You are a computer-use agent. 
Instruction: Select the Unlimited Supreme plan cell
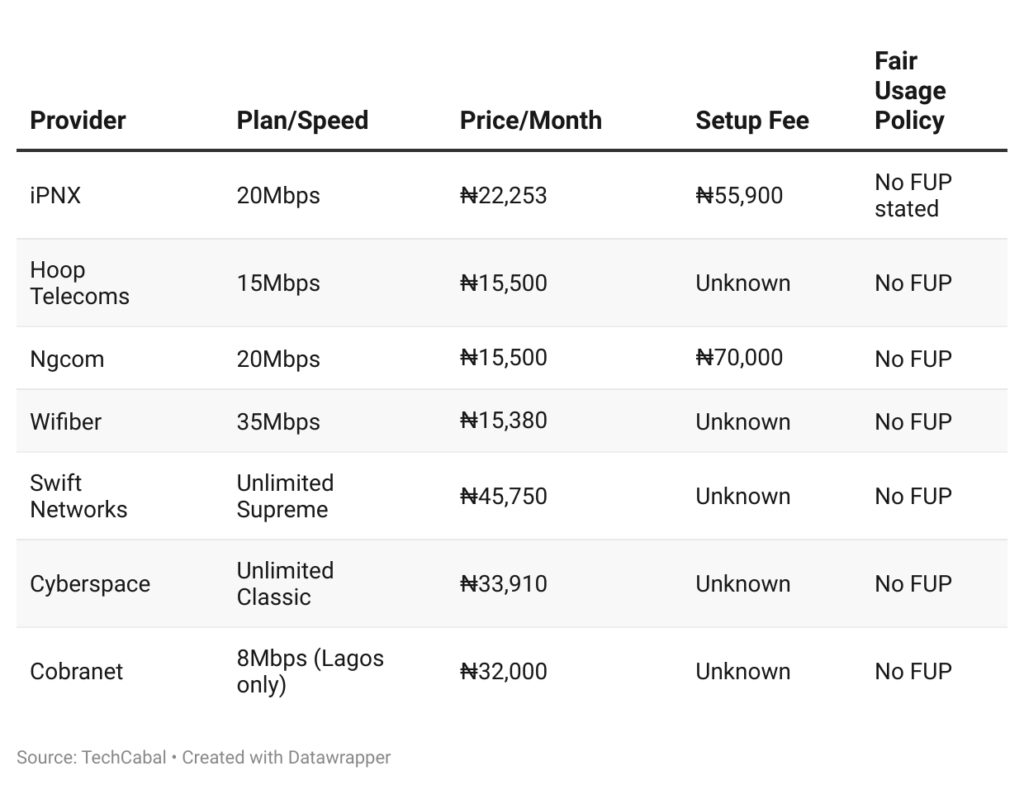tap(285, 496)
